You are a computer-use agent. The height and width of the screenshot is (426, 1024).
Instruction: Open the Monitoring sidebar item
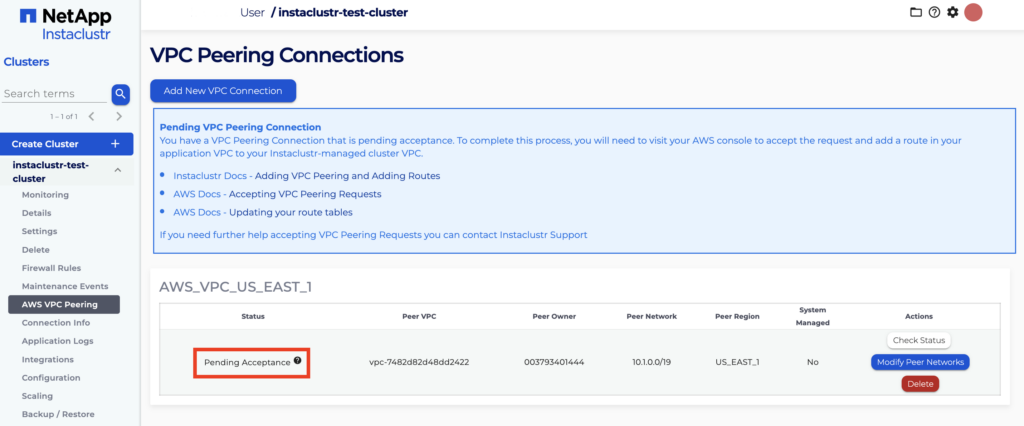coord(45,194)
